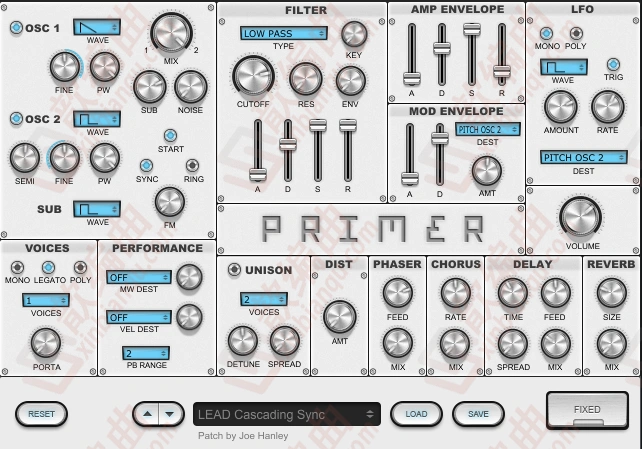Screen dimensions: 642x449
Task: Toggle the START phase button
Action: [x=170, y=135]
